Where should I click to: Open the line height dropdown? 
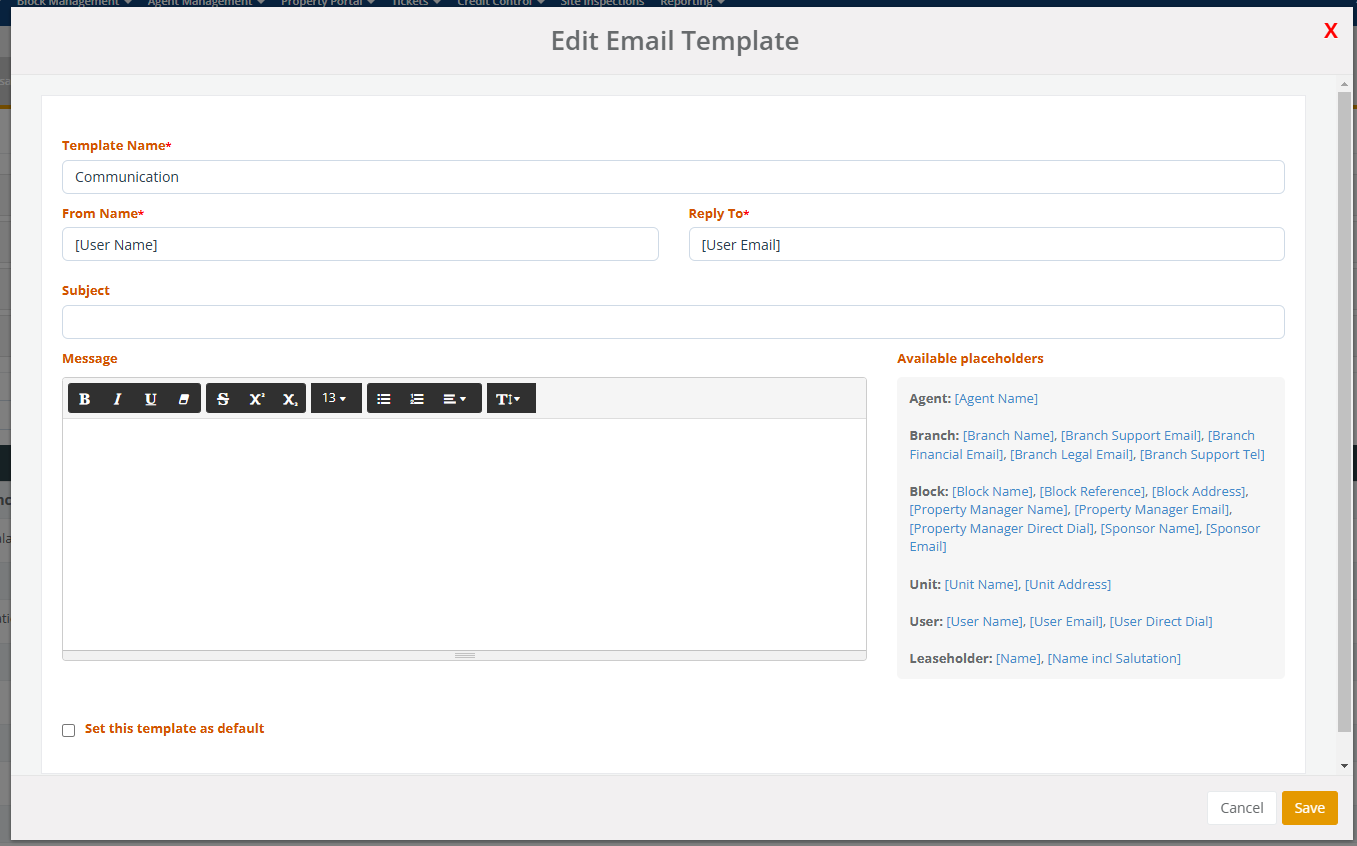click(510, 399)
